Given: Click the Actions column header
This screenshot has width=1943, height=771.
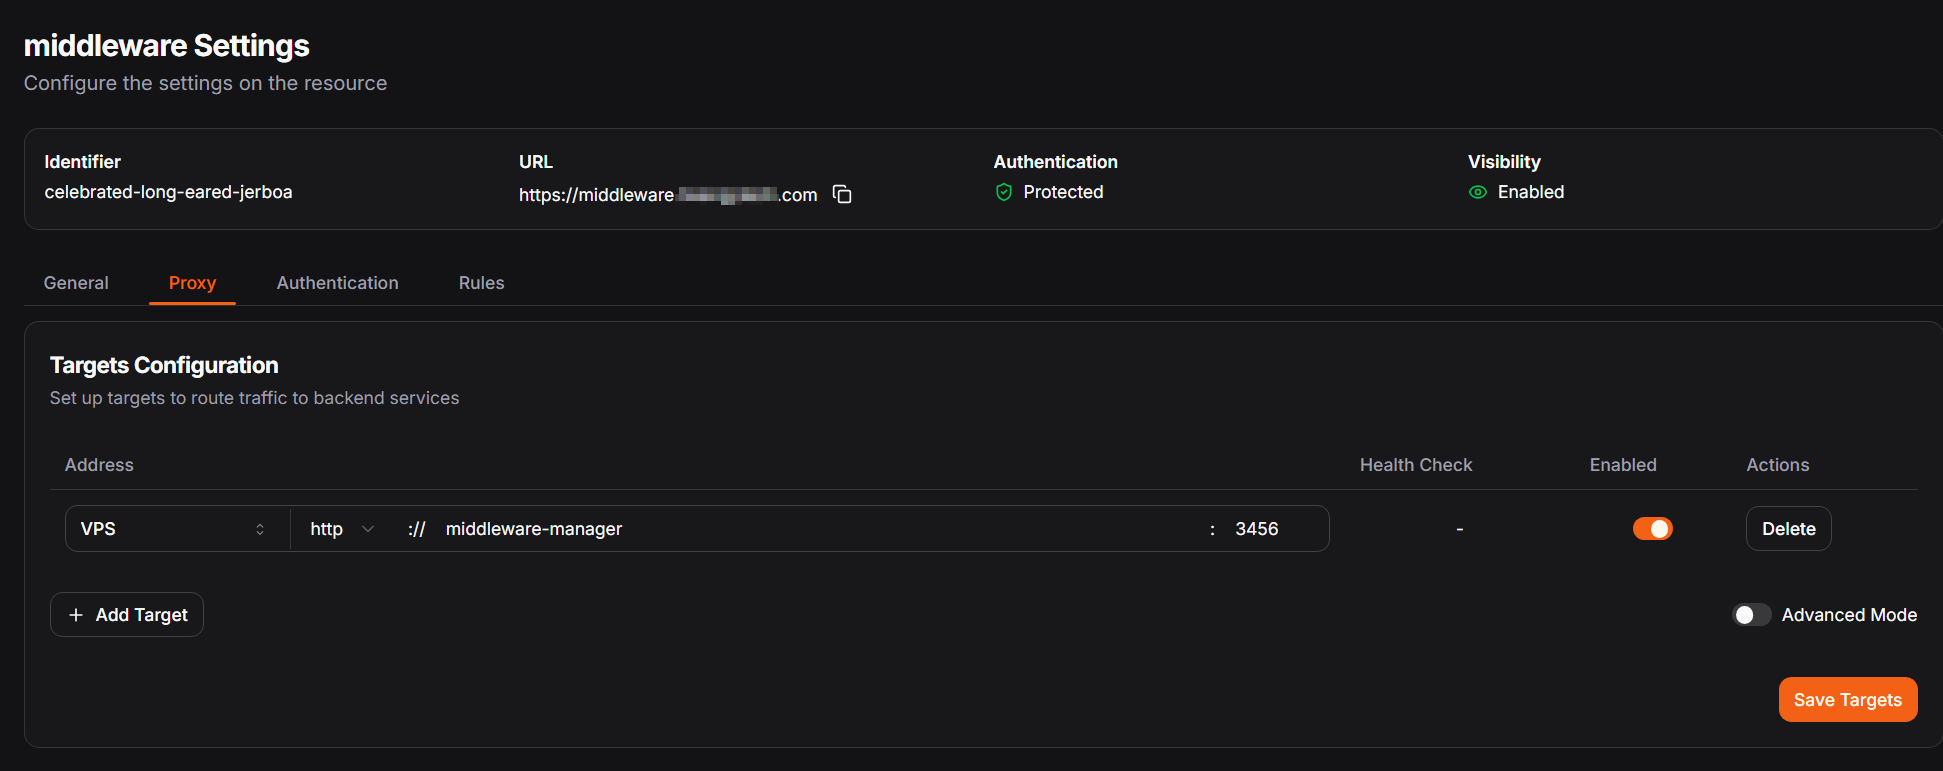Looking at the screenshot, I should [1777, 465].
